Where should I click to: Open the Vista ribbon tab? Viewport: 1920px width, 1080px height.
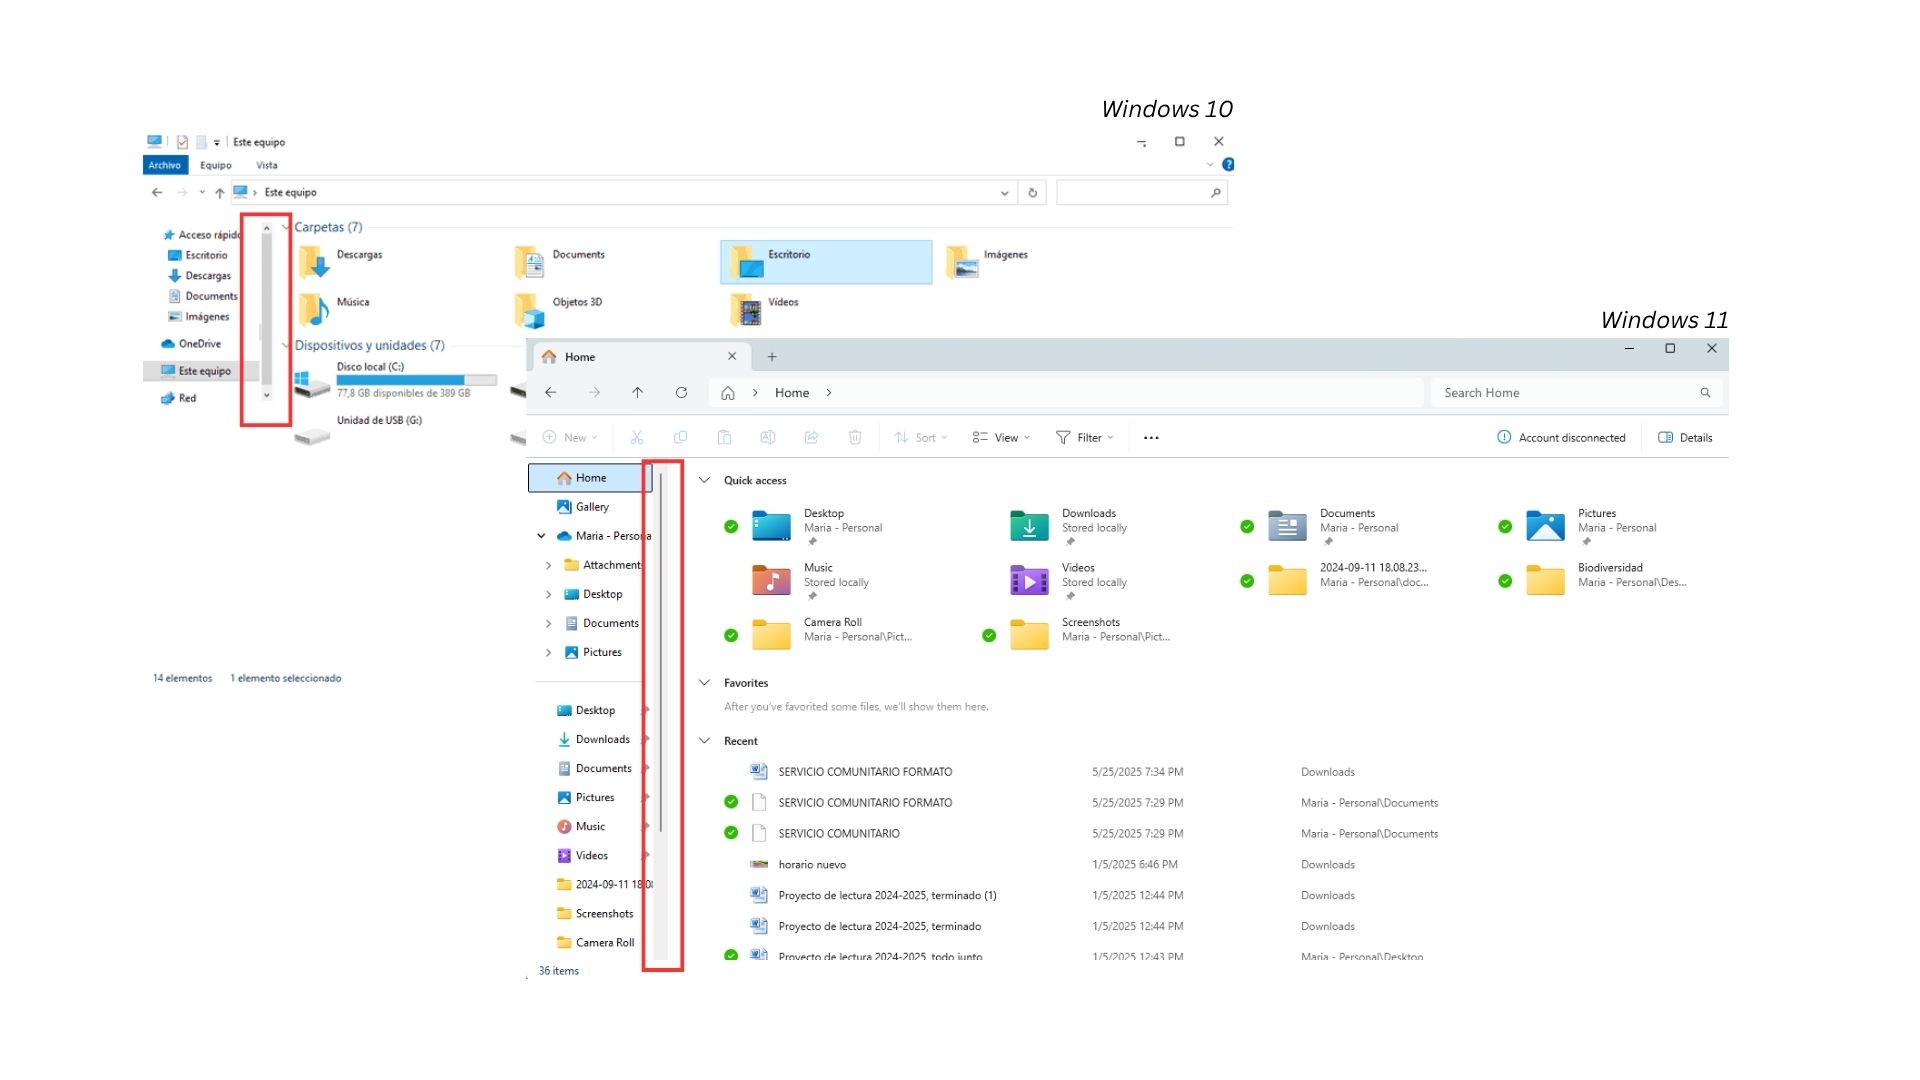(x=266, y=165)
